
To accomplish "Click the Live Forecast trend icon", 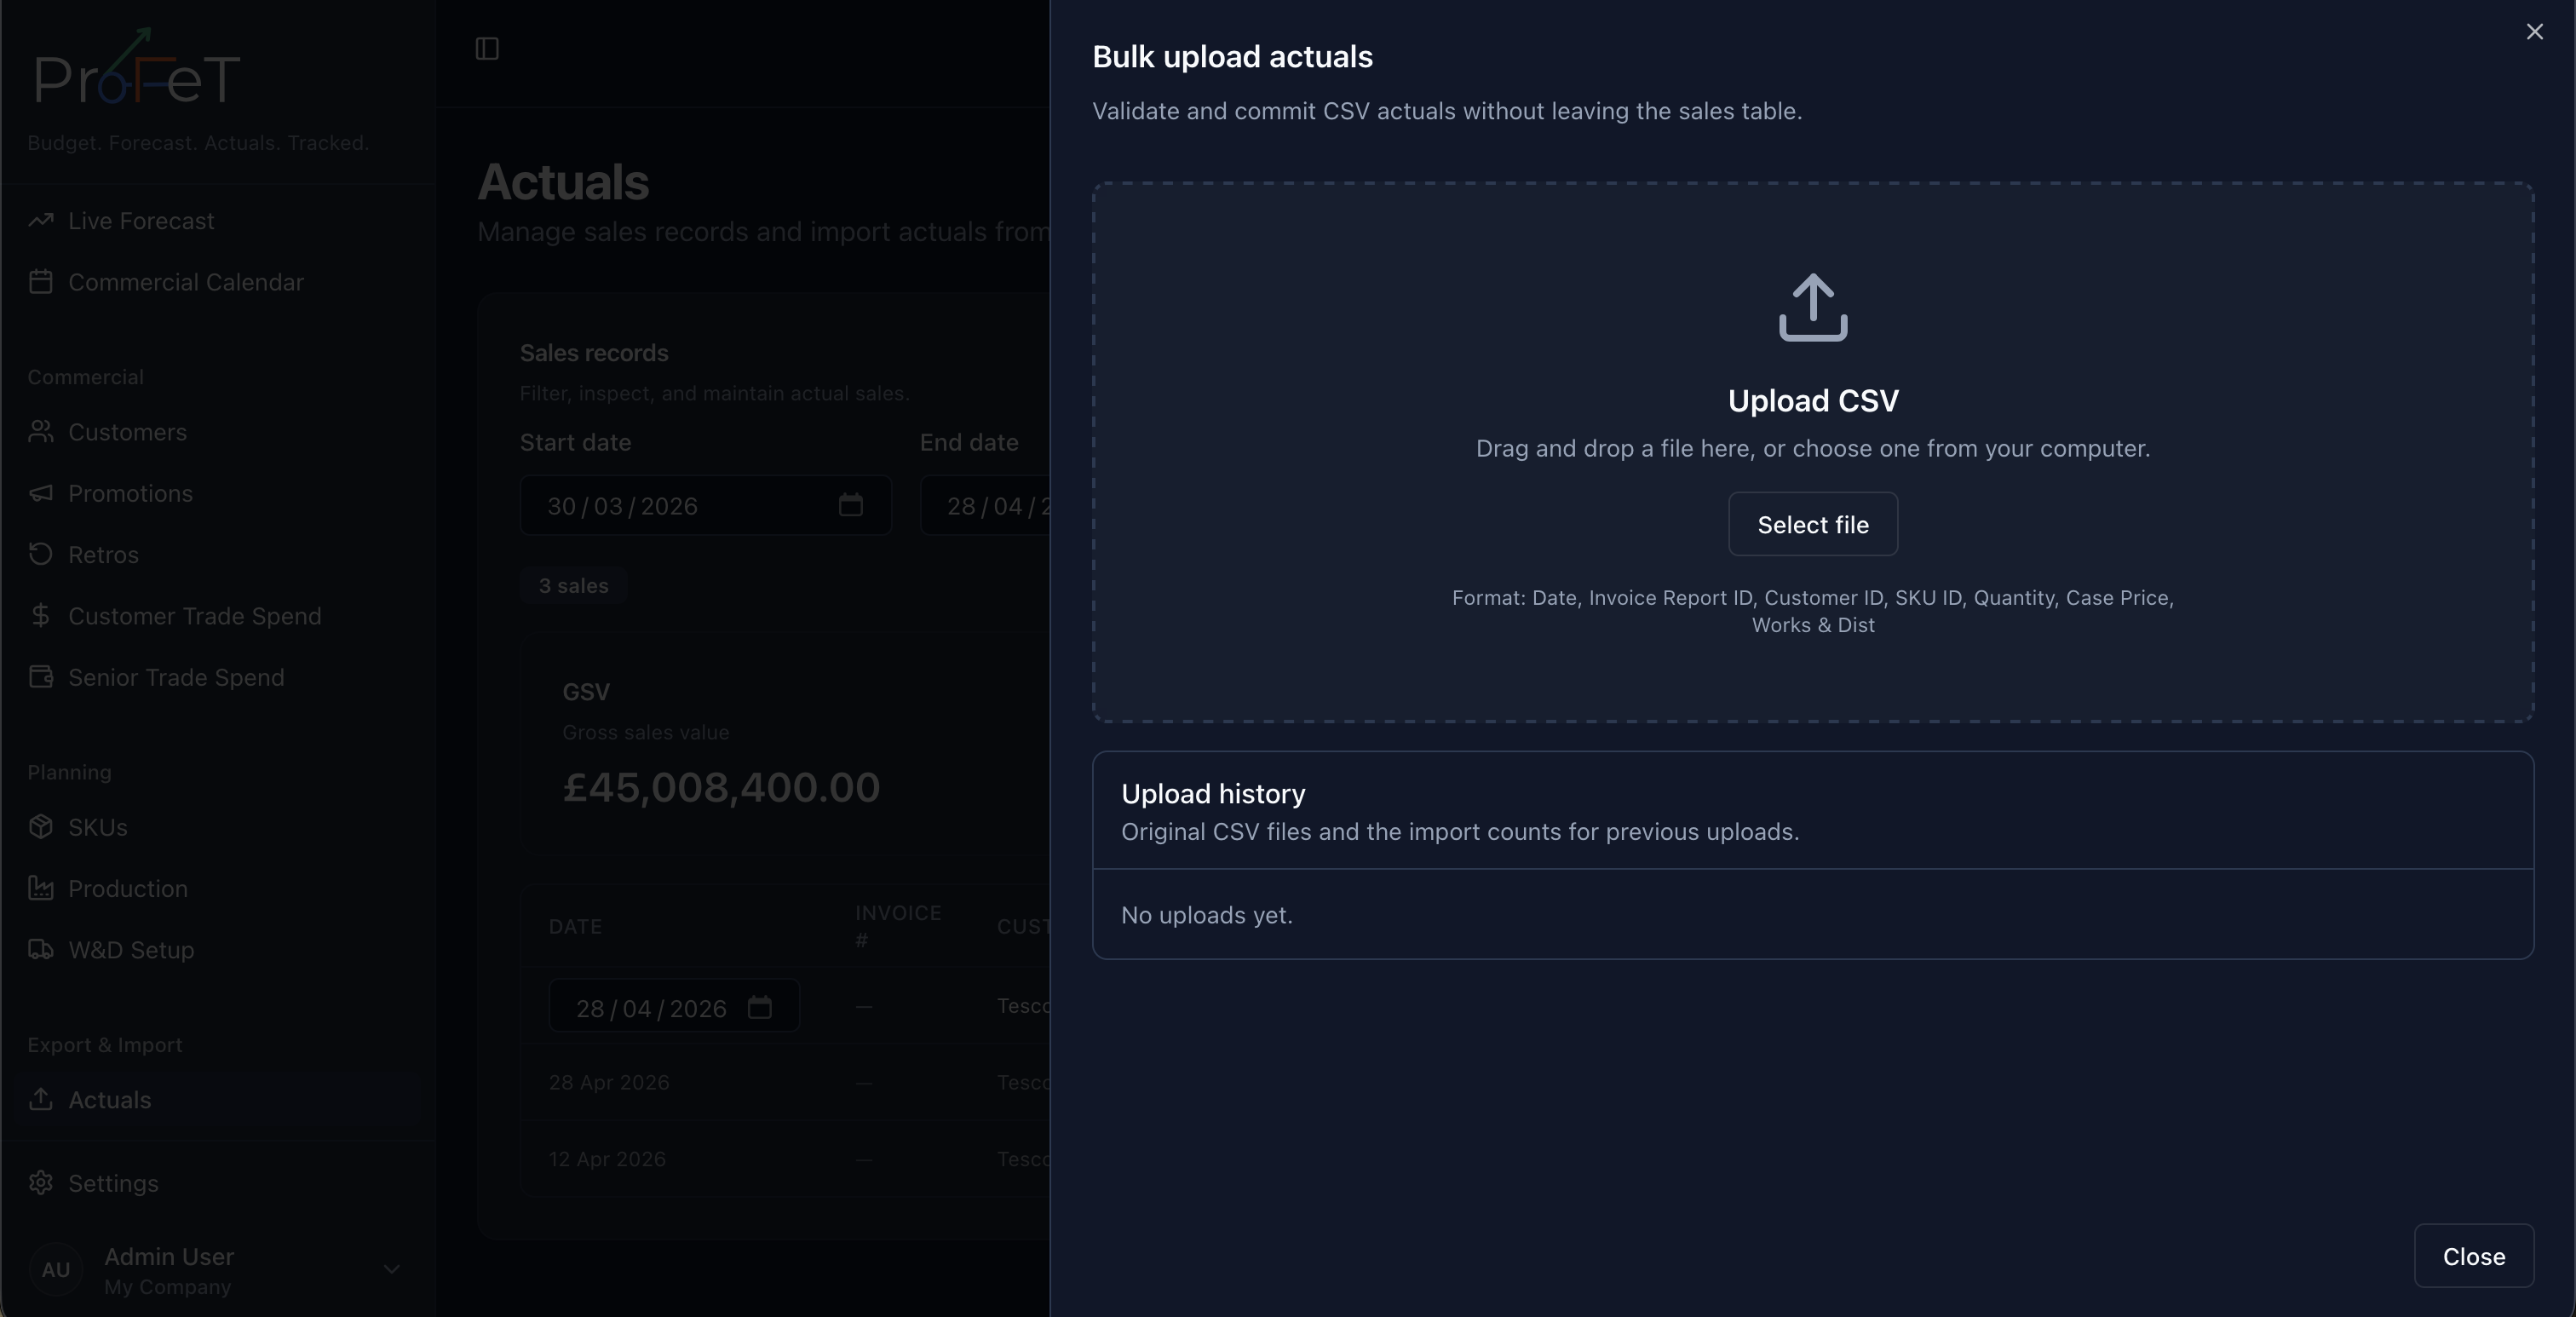I will (x=41, y=220).
